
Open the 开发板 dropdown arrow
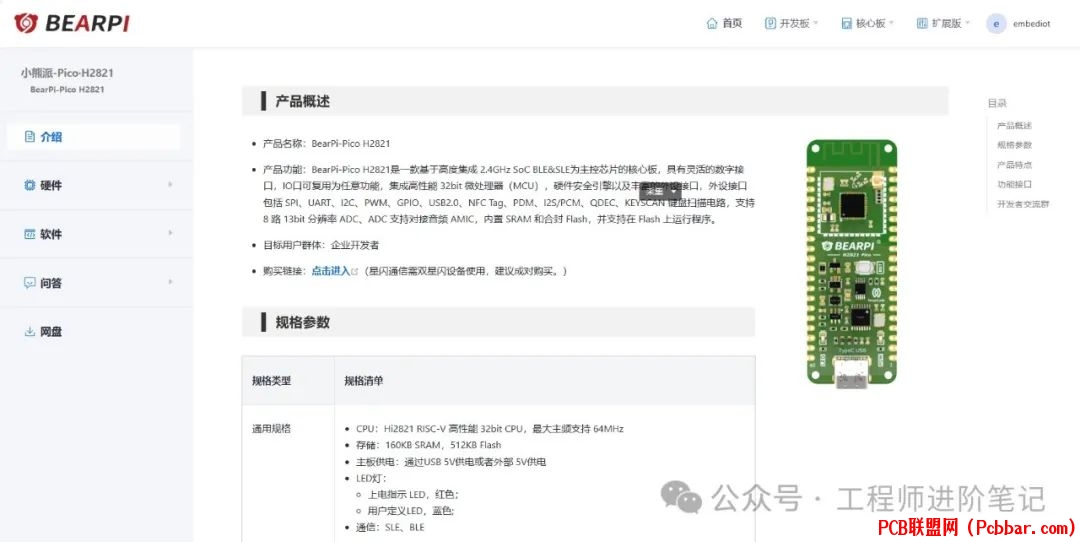point(816,23)
